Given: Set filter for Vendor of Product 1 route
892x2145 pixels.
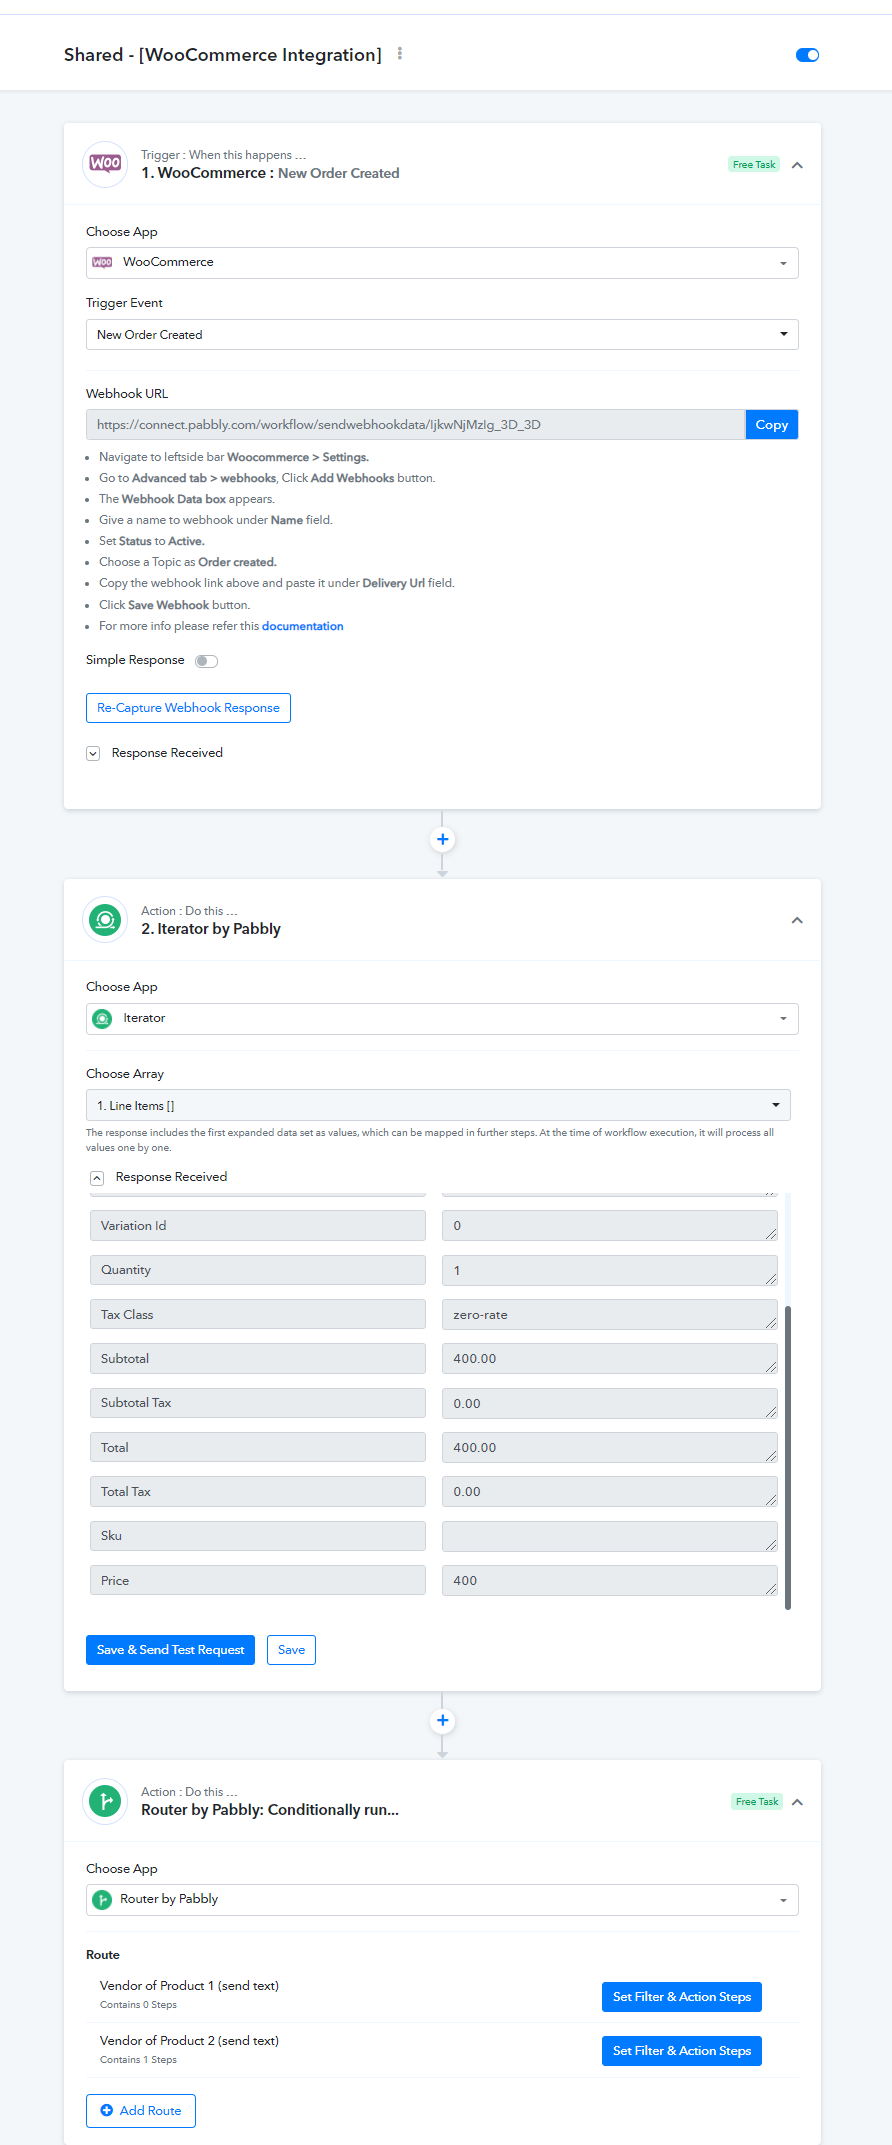Looking at the screenshot, I should click(x=682, y=1997).
